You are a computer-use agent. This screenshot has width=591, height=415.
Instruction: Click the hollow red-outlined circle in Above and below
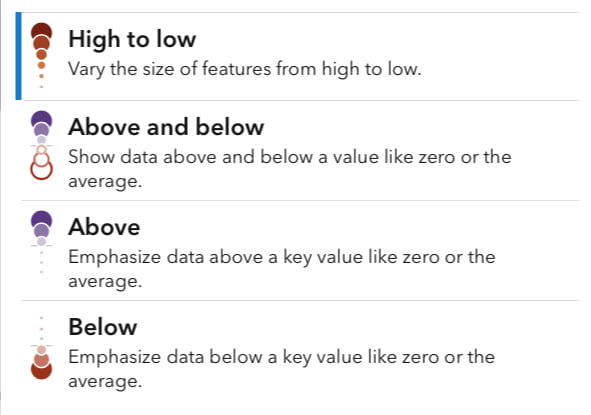pos(41,170)
